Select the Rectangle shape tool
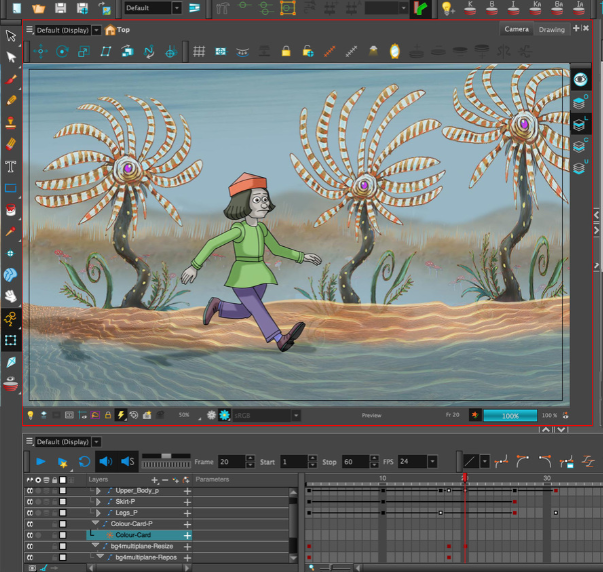Screen dimensions: 603x572 [12, 187]
